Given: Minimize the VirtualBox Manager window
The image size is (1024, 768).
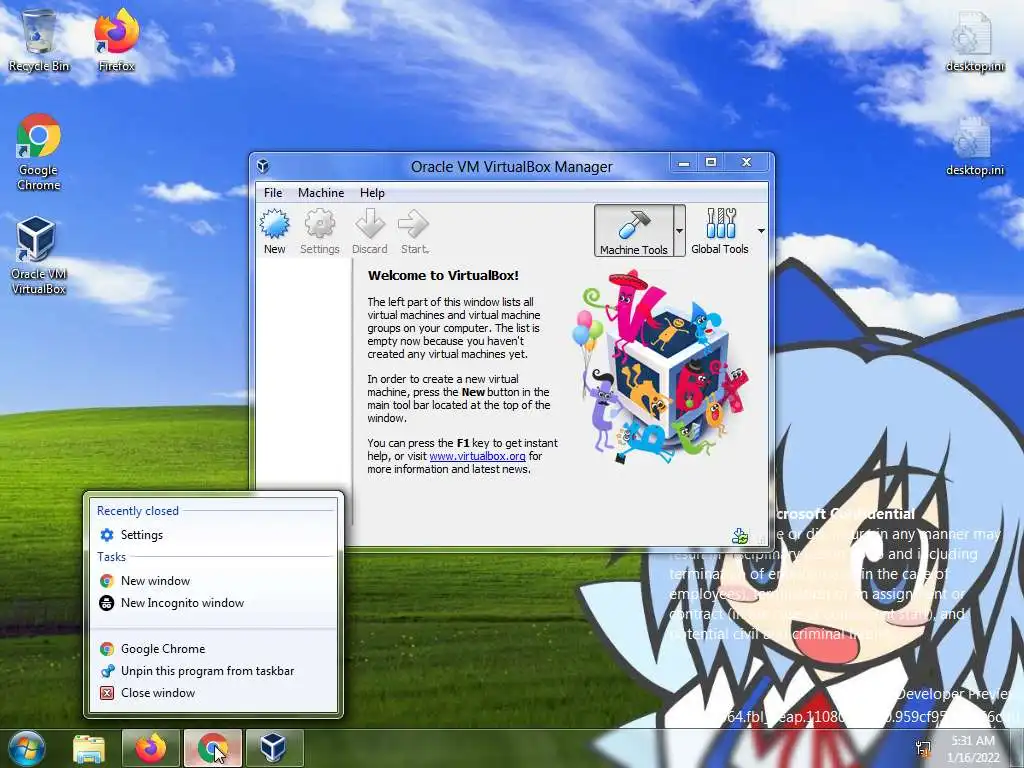Looking at the screenshot, I should [x=684, y=163].
